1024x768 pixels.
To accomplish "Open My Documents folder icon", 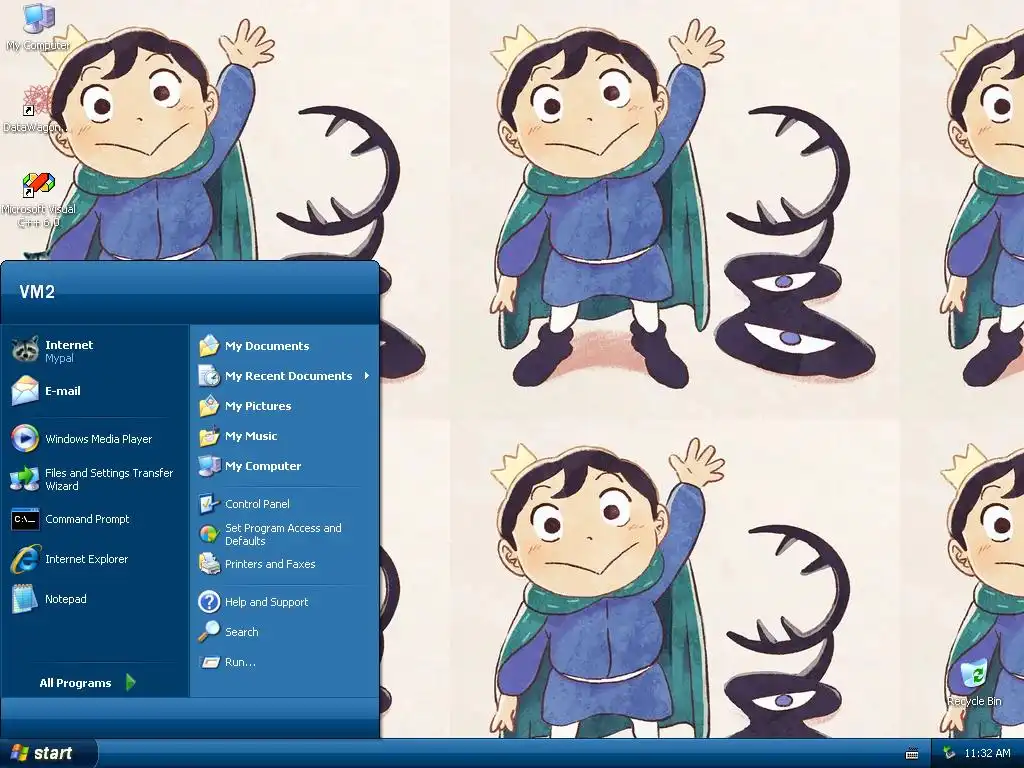I will click(x=209, y=345).
